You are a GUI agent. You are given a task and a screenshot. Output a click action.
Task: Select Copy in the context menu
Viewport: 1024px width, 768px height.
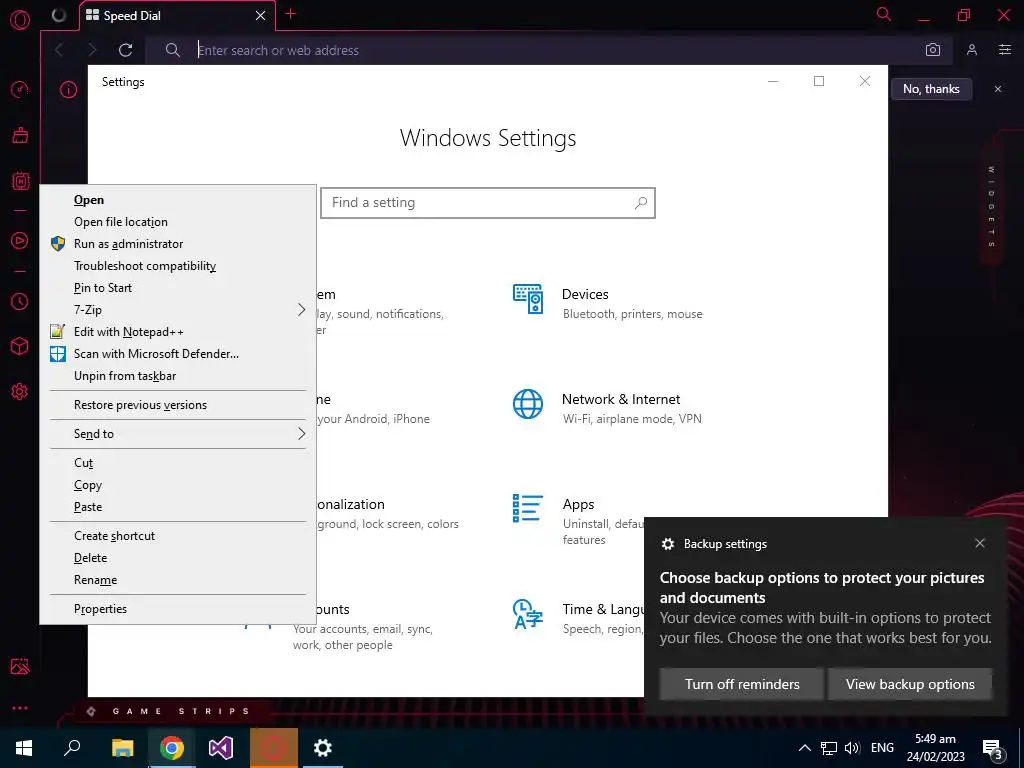178,485
